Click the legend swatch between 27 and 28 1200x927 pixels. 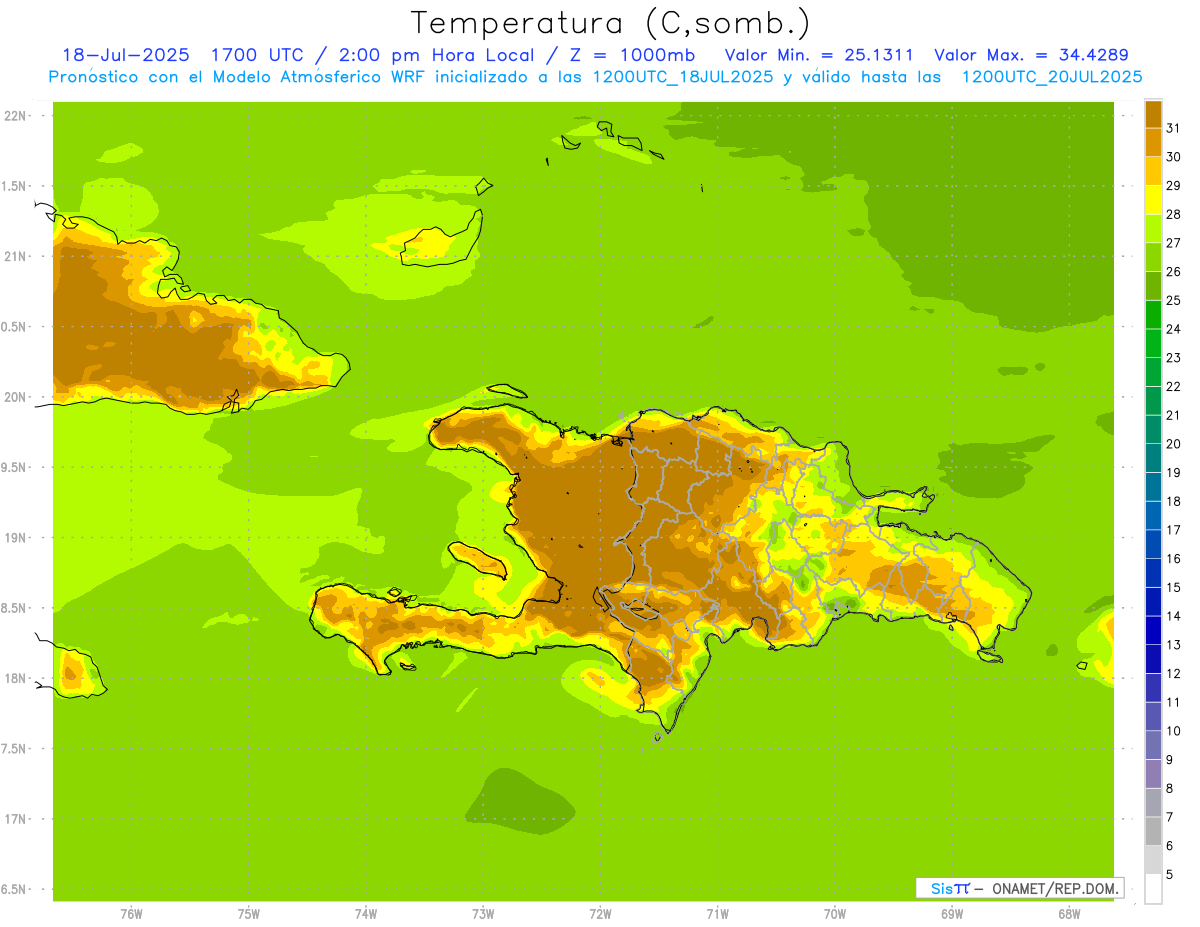click(x=1153, y=228)
